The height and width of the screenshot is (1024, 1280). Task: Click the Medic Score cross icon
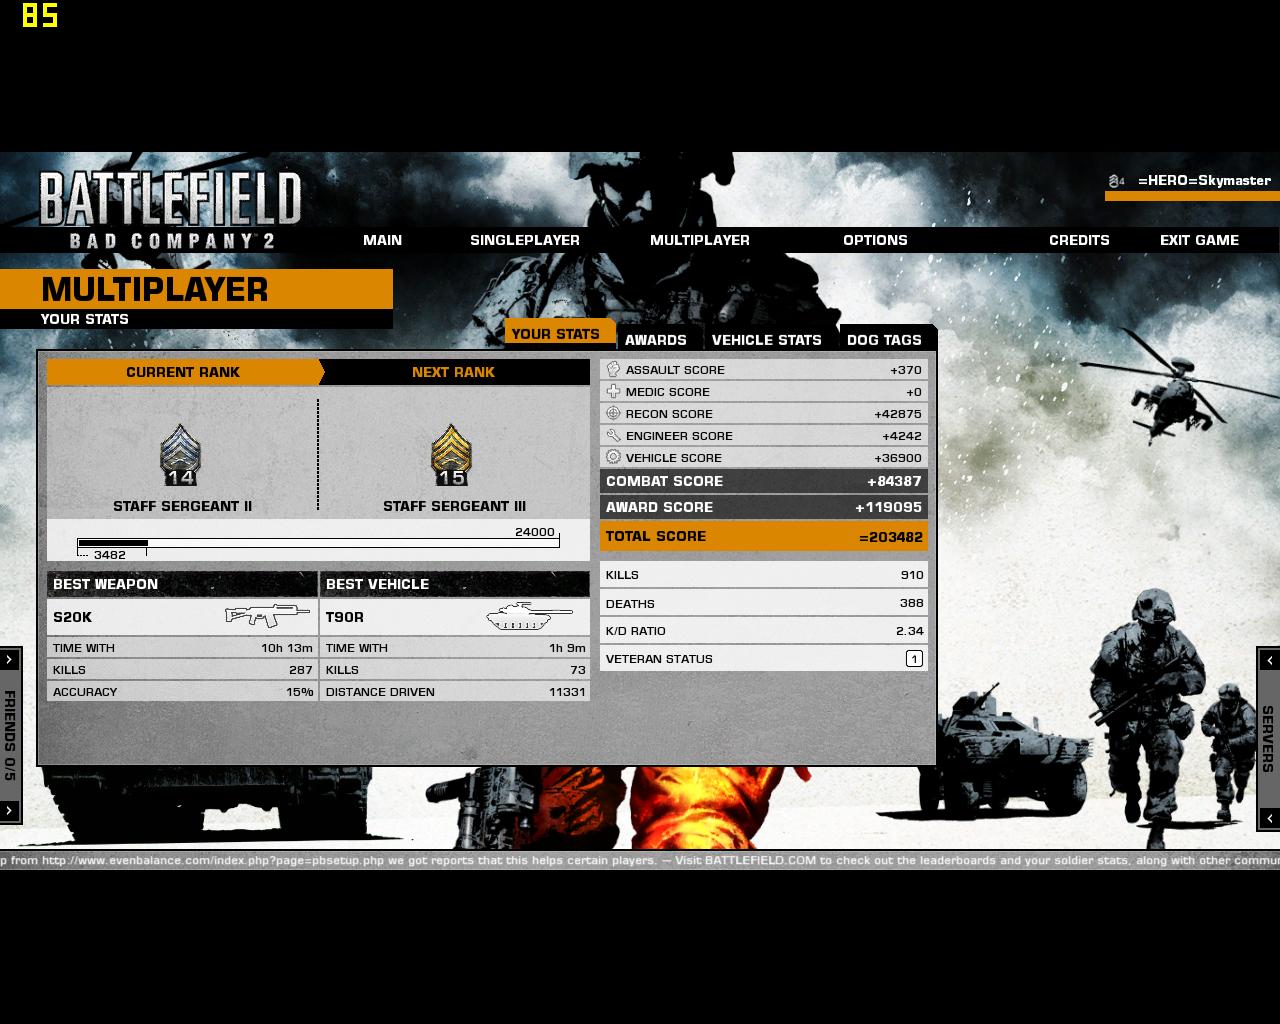613,391
